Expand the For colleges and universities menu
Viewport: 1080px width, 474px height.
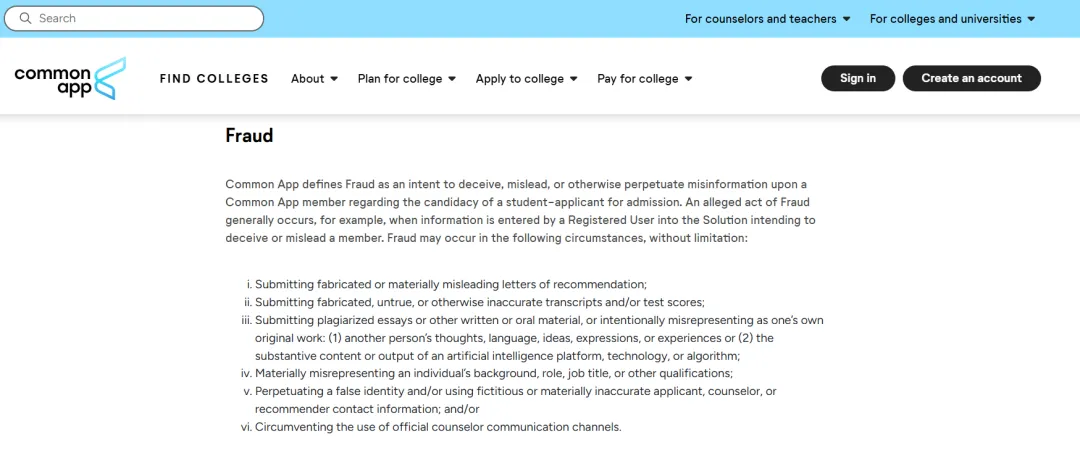pos(953,19)
